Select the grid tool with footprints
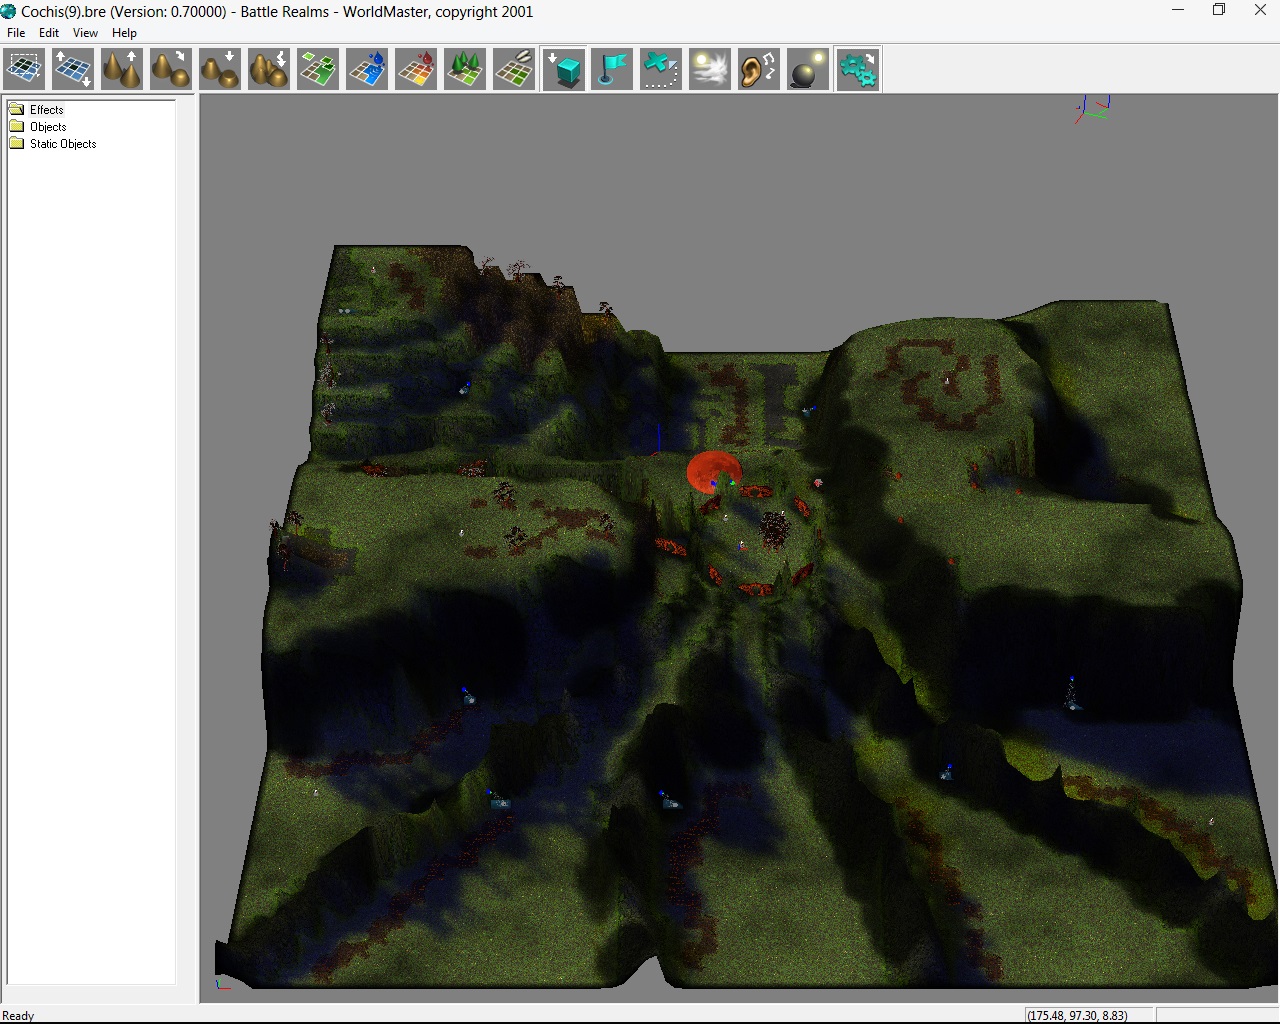Image resolution: width=1280 pixels, height=1024 pixels. point(514,70)
